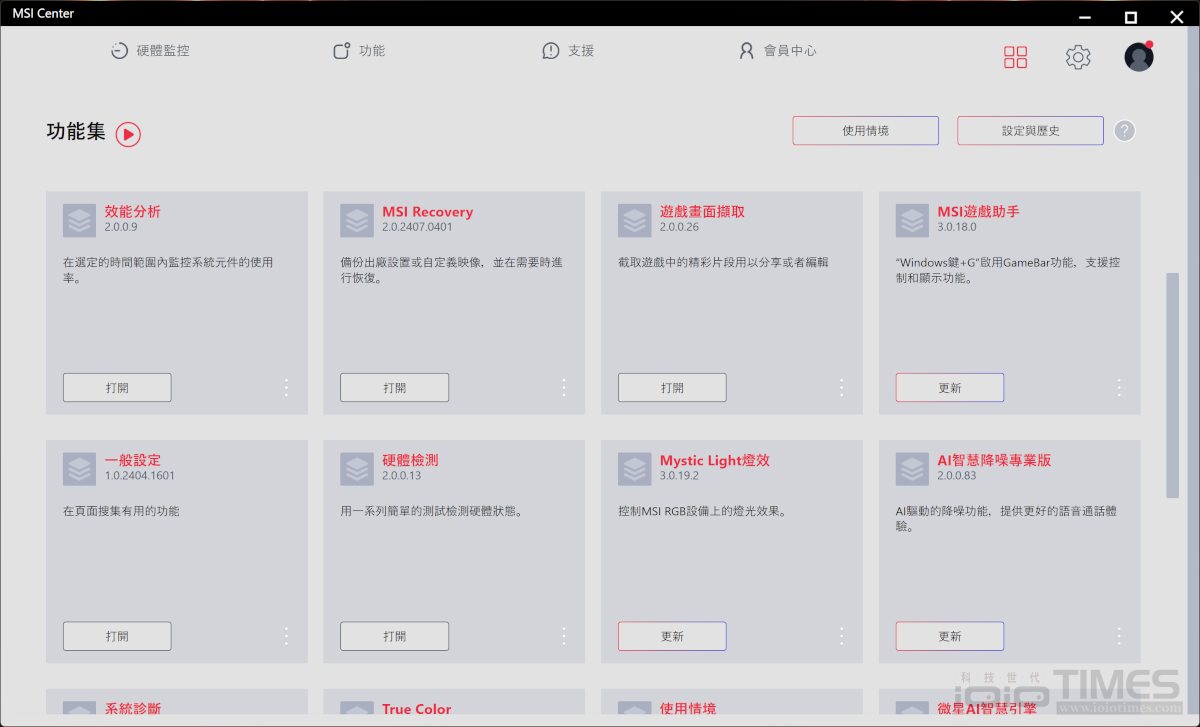Image resolution: width=1200 pixels, height=727 pixels.
Task: Click the 設定與歷史 button
Action: click(1031, 131)
